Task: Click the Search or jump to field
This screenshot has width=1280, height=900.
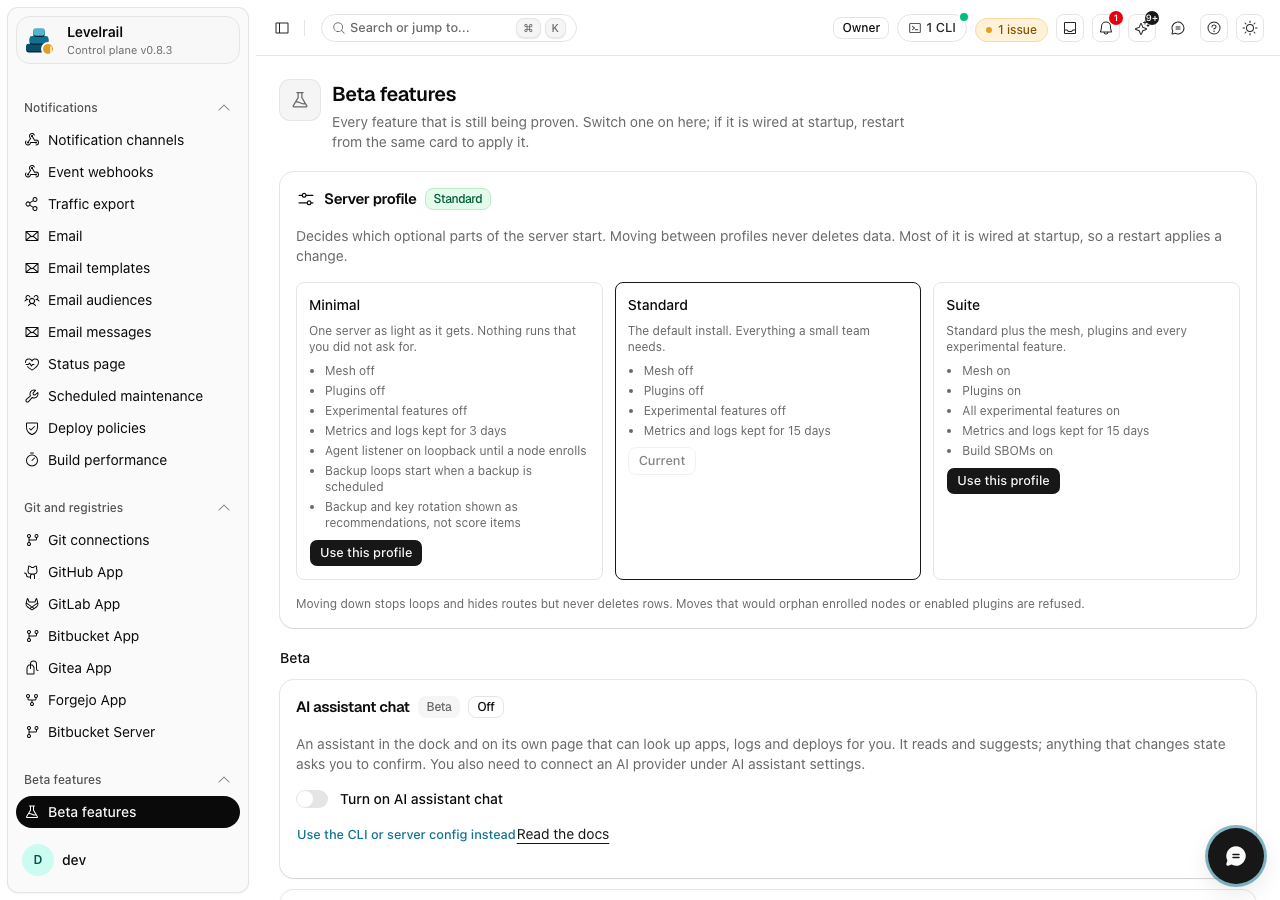Action: coord(449,28)
